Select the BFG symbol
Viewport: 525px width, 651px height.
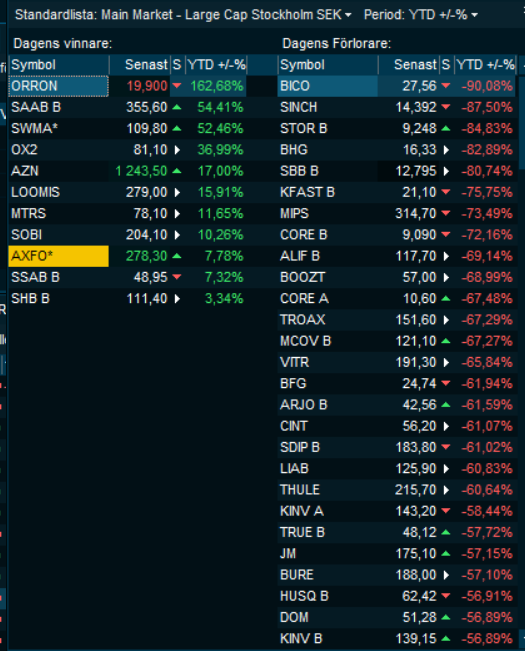pyautogui.click(x=293, y=383)
